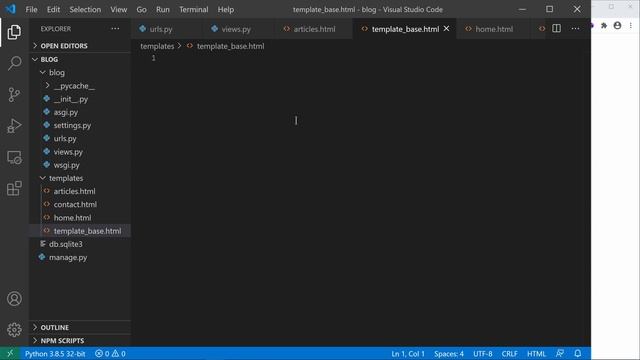Switch to the articles.html editor tab
The height and width of the screenshot is (360, 640).
click(x=314, y=29)
